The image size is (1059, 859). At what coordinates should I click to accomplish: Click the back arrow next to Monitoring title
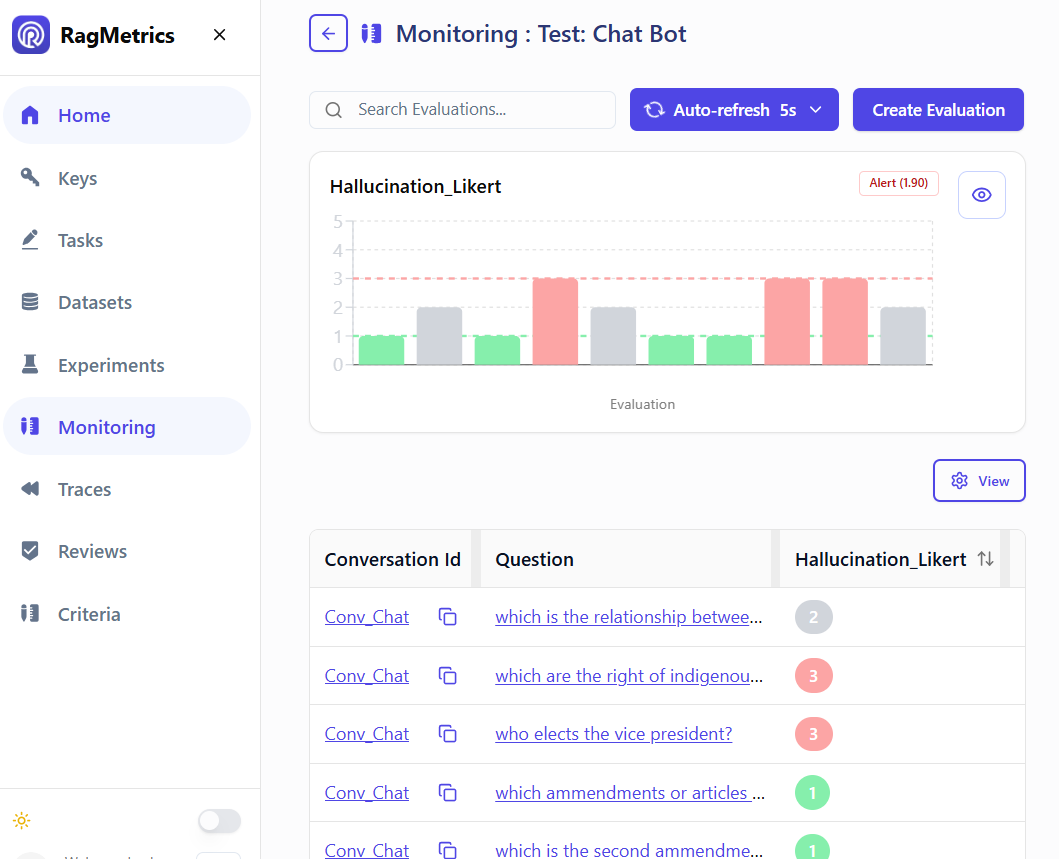coord(328,33)
